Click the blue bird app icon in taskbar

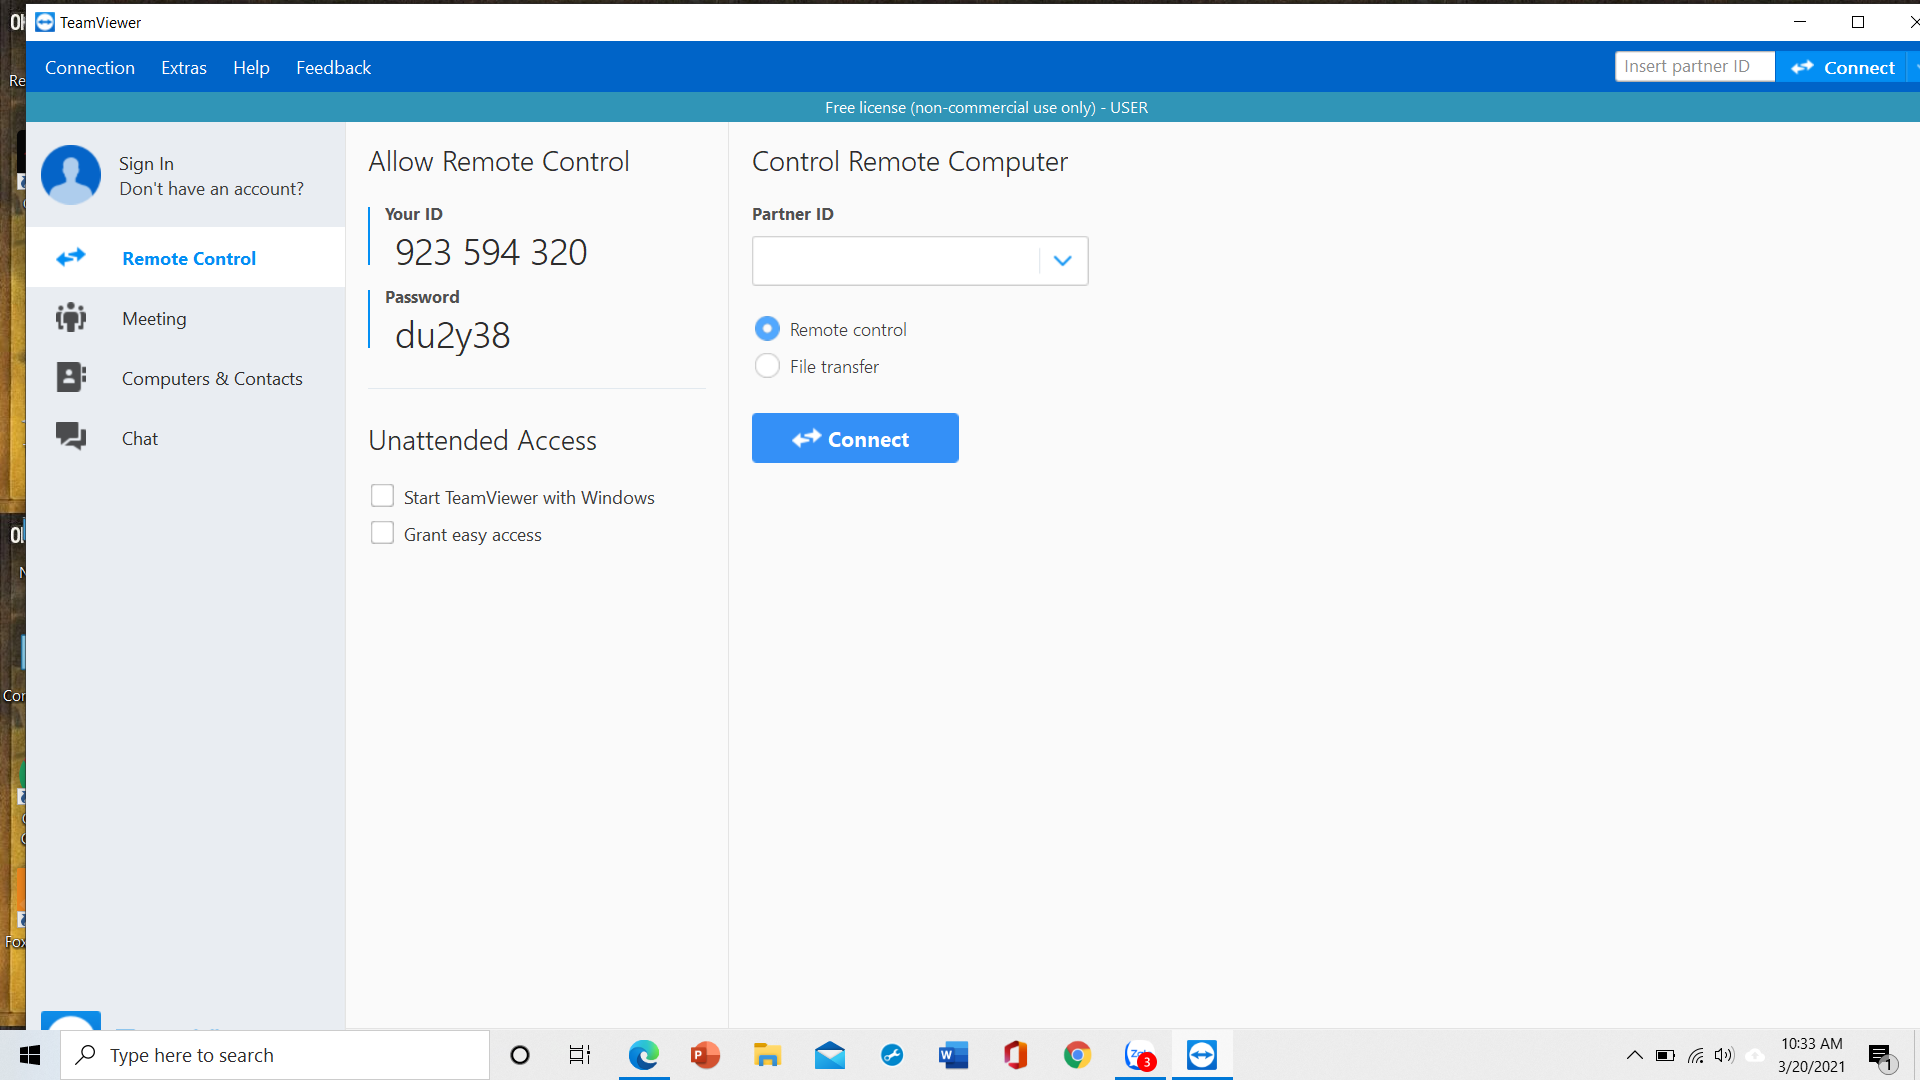(x=892, y=1055)
